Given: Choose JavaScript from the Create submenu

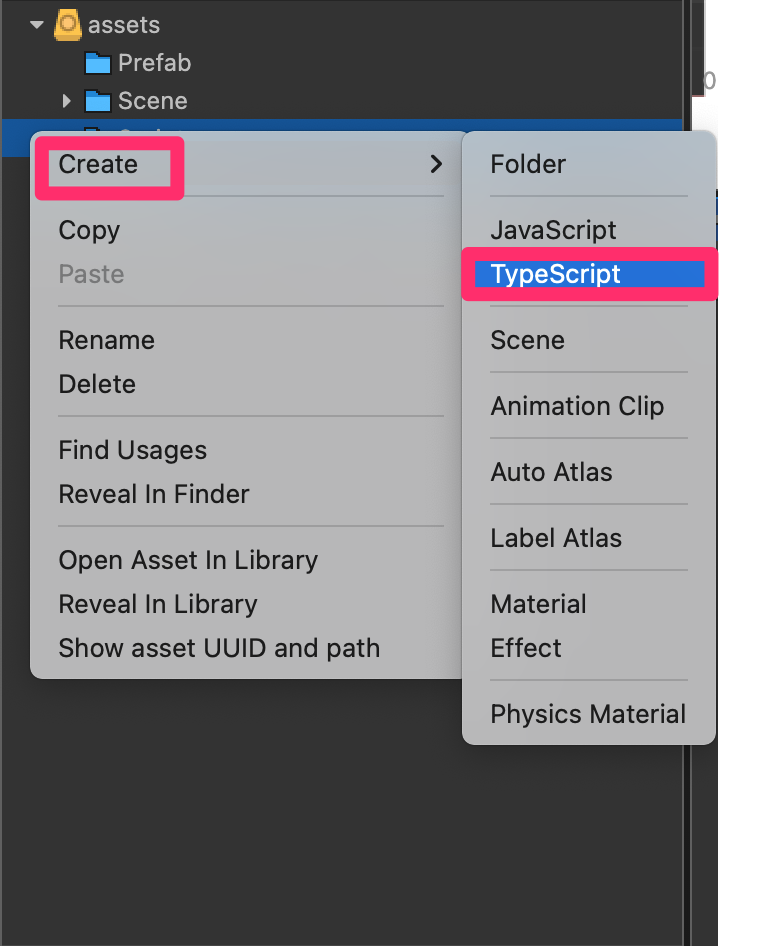Looking at the screenshot, I should [x=553, y=230].
